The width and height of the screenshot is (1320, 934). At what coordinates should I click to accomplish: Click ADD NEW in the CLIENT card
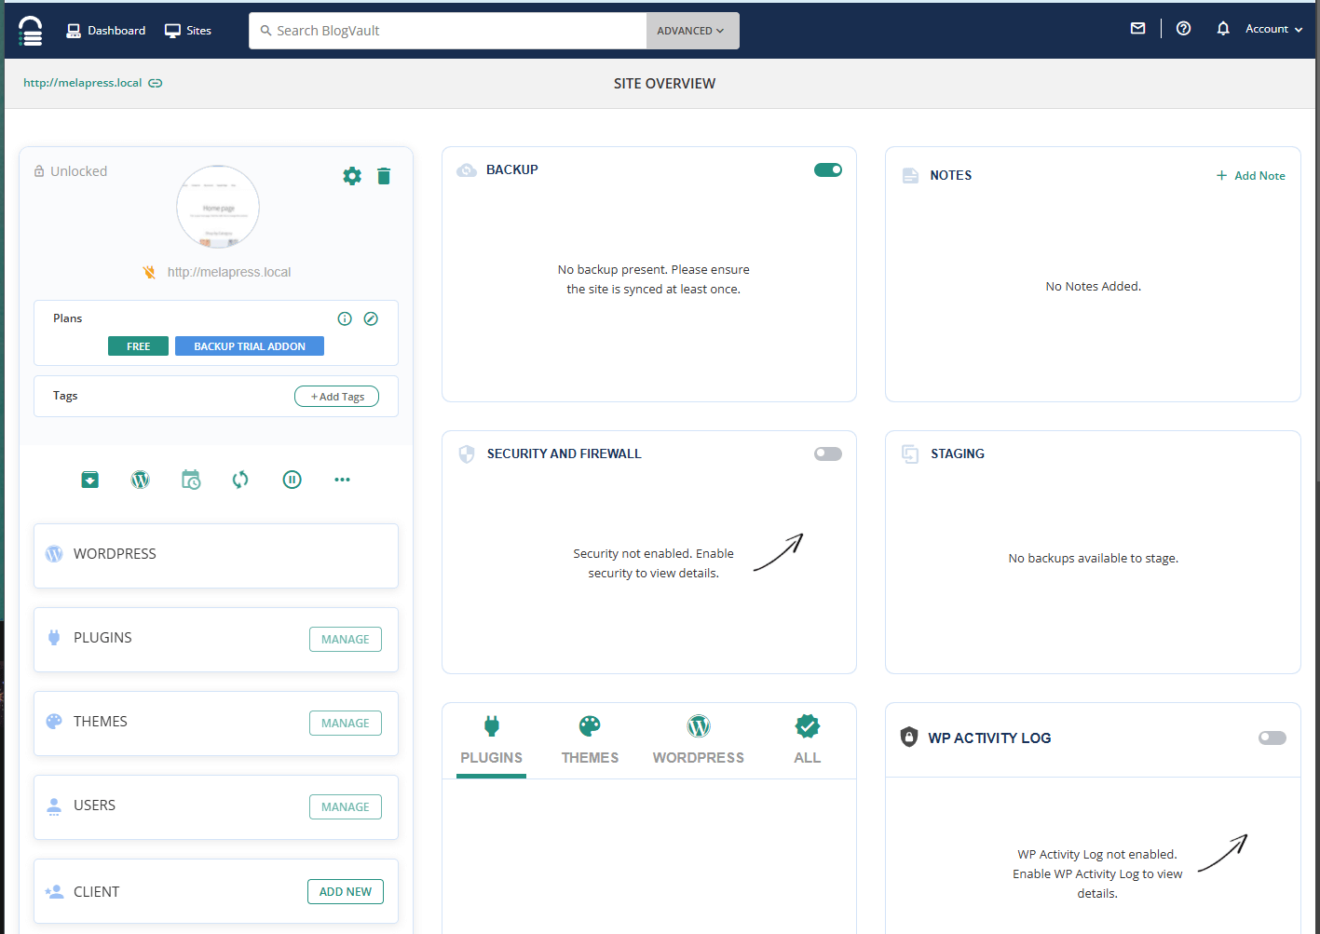pyautogui.click(x=346, y=892)
